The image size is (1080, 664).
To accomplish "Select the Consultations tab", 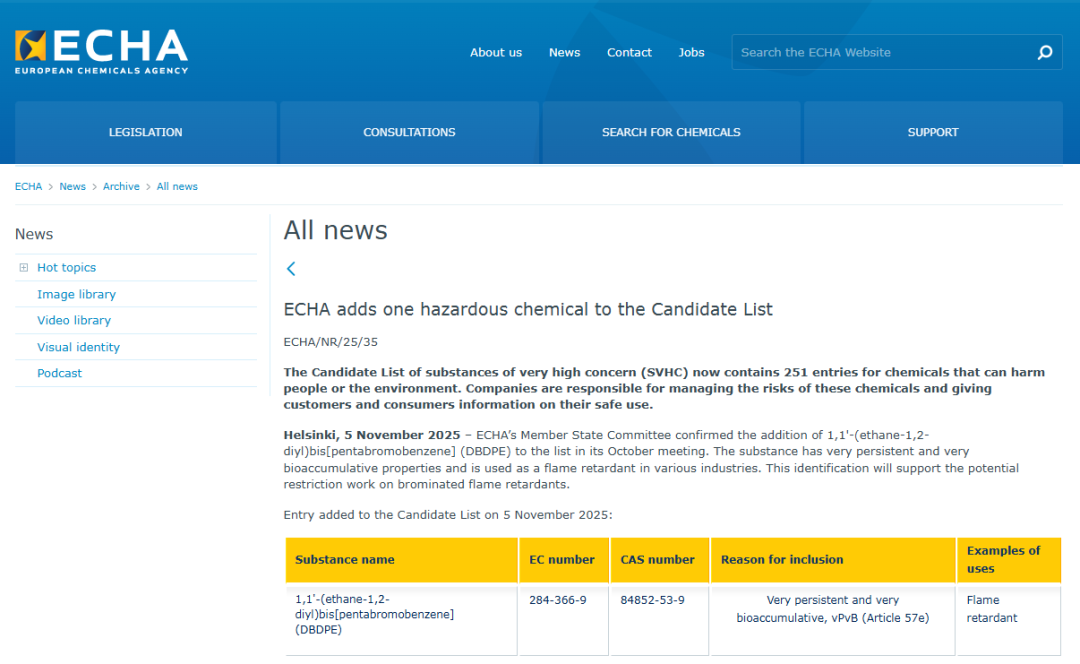I will tap(409, 132).
